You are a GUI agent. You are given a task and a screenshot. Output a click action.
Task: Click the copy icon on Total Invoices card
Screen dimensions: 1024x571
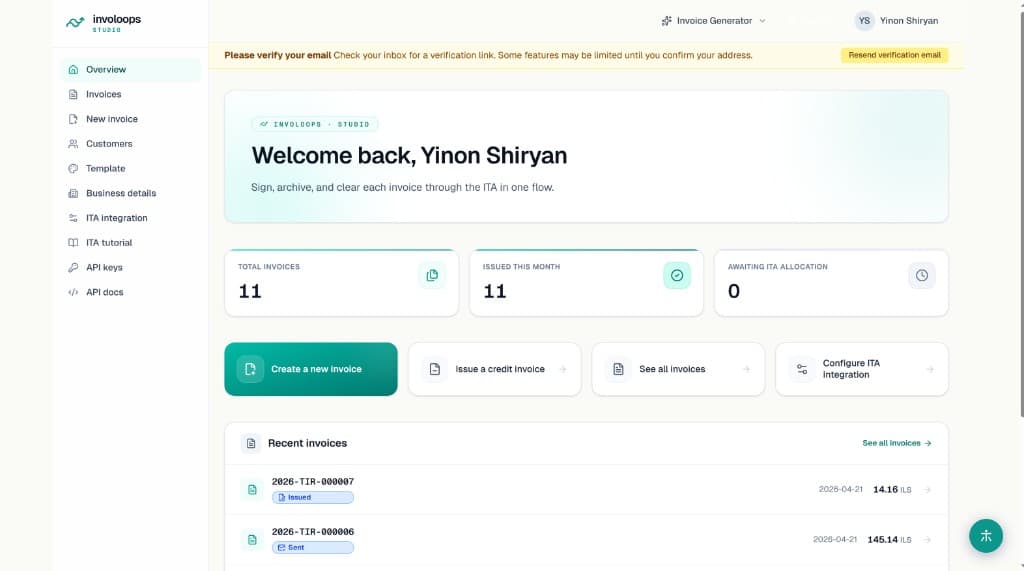pos(432,275)
